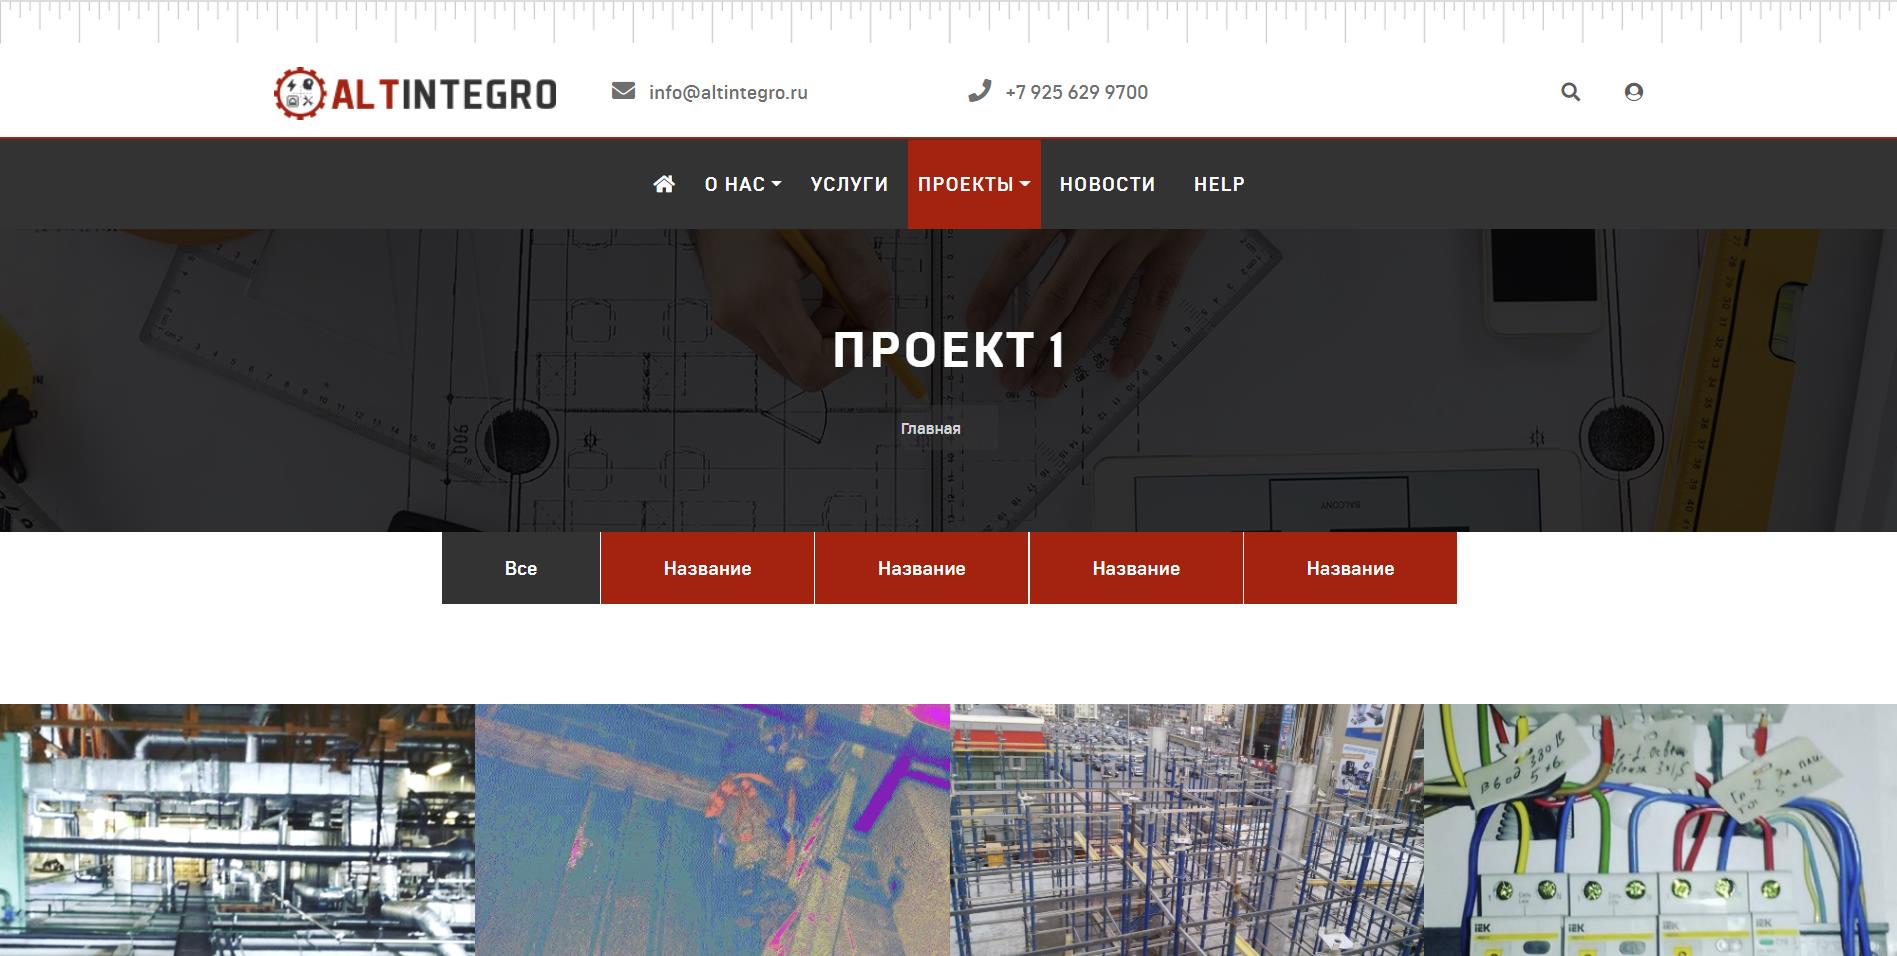Click the phone handset icon
Screen dimensions: 1897x956
(979, 91)
